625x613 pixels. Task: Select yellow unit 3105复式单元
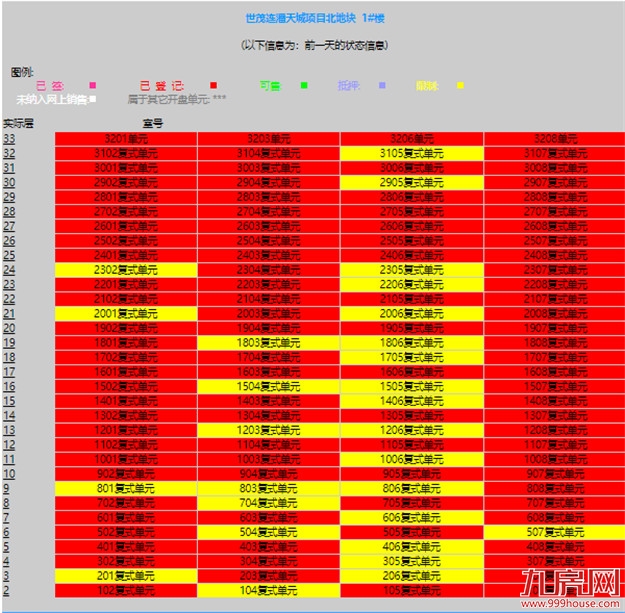point(412,153)
